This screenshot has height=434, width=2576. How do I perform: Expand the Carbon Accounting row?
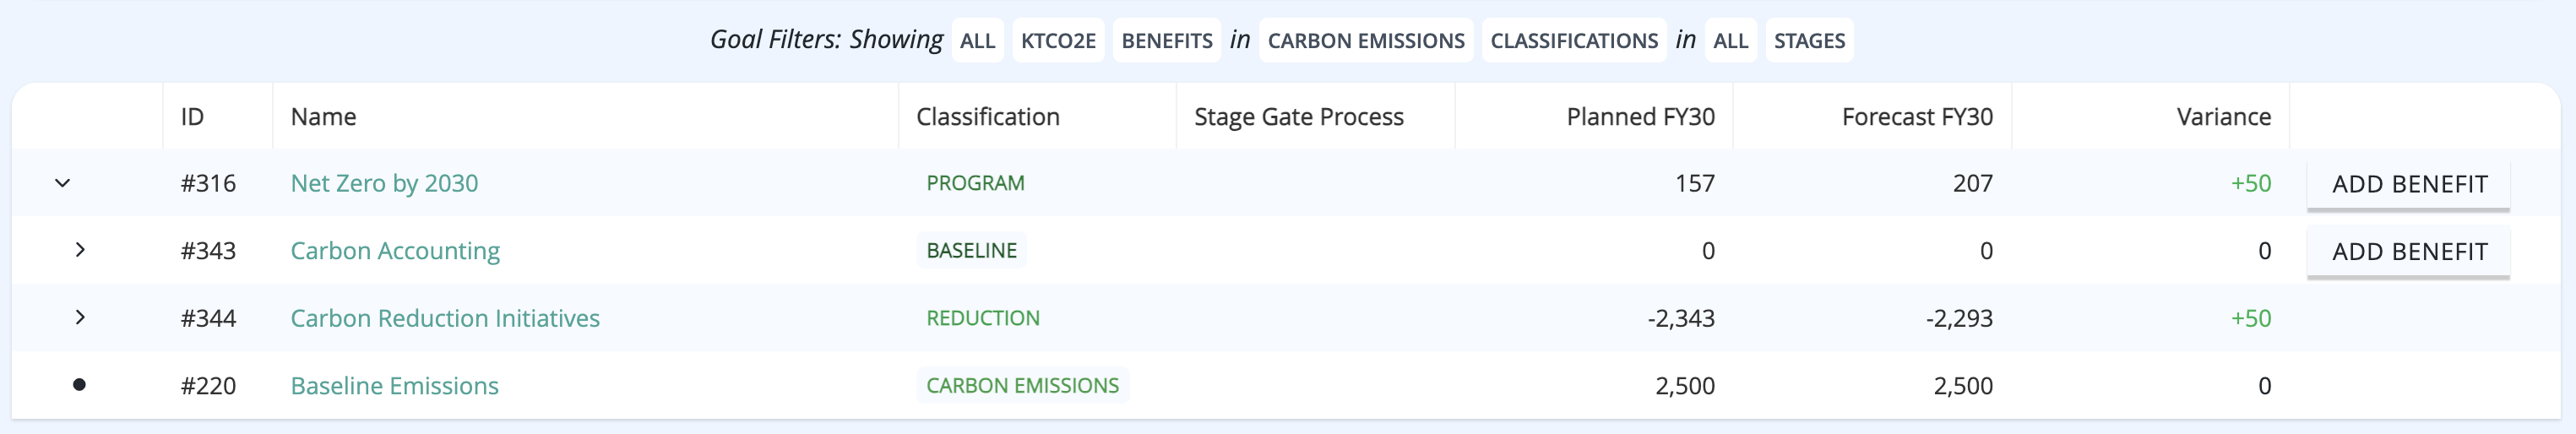80,250
